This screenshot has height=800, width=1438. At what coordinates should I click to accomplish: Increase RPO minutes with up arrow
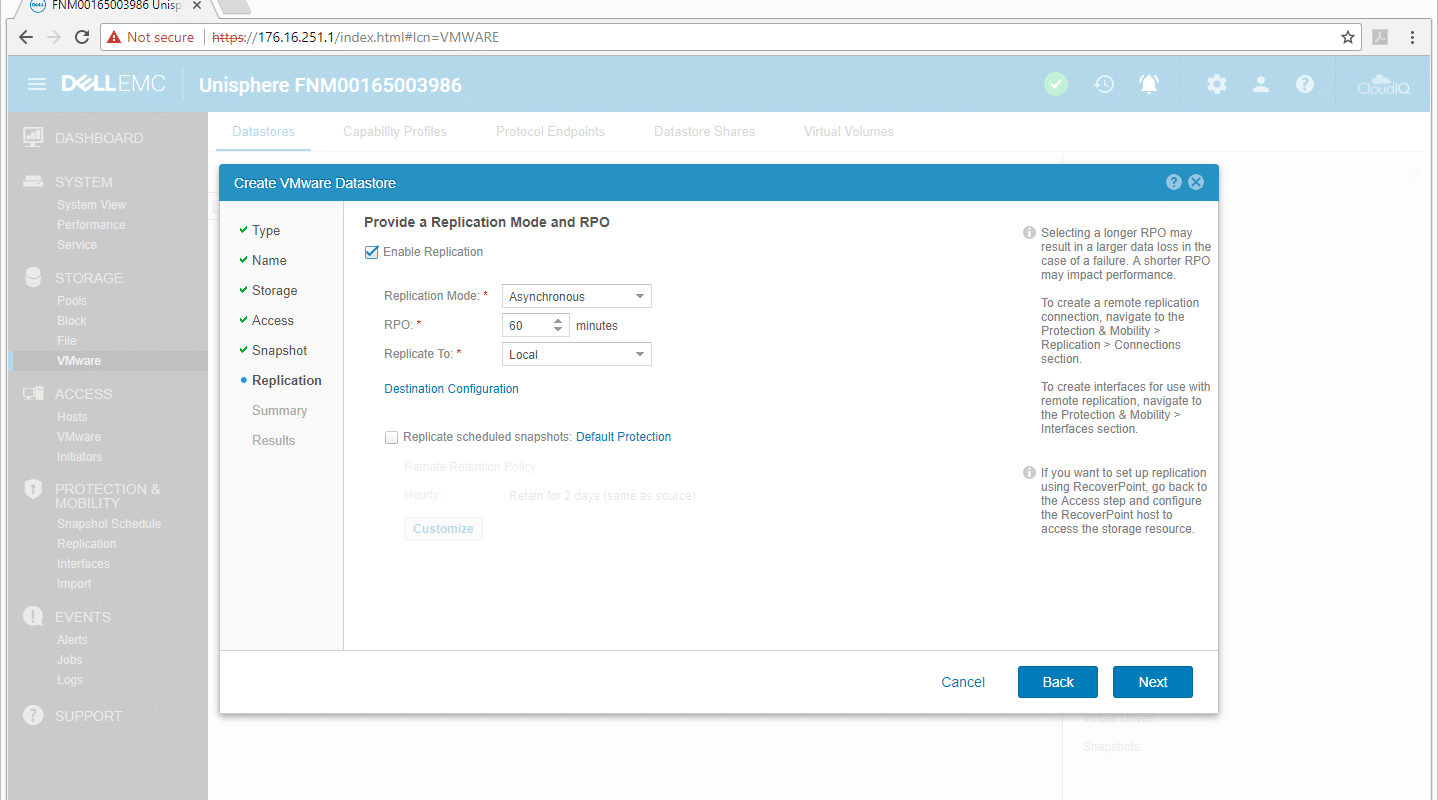(x=558, y=320)
